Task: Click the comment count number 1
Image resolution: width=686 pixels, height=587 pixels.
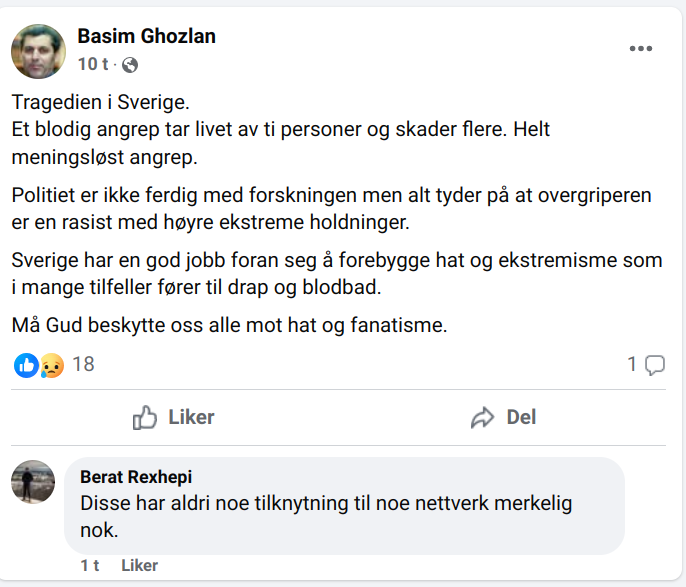Action: (x=632, y=365)
